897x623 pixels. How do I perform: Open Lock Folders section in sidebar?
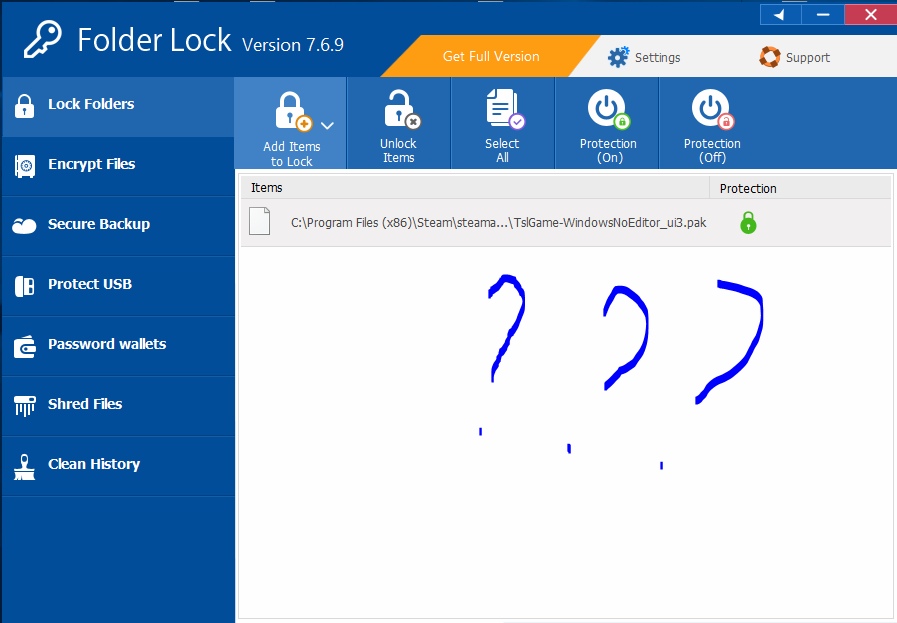click(x=118, y=106)
